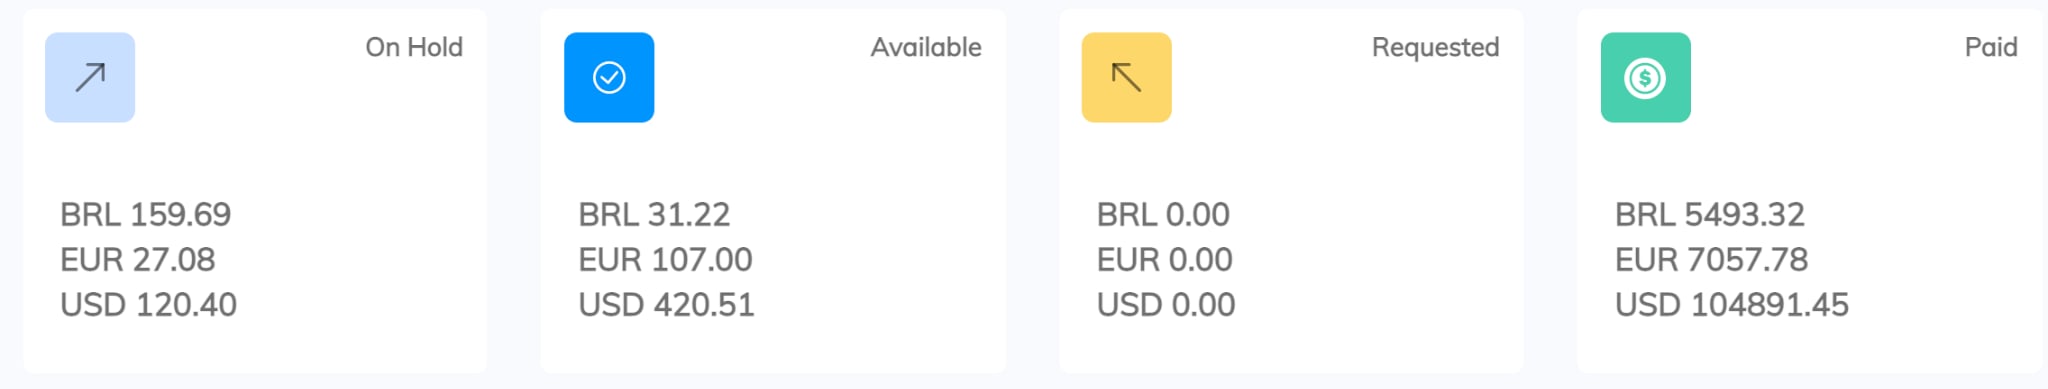Click BRL 5493.32 paid amount

coord(1711,214)
